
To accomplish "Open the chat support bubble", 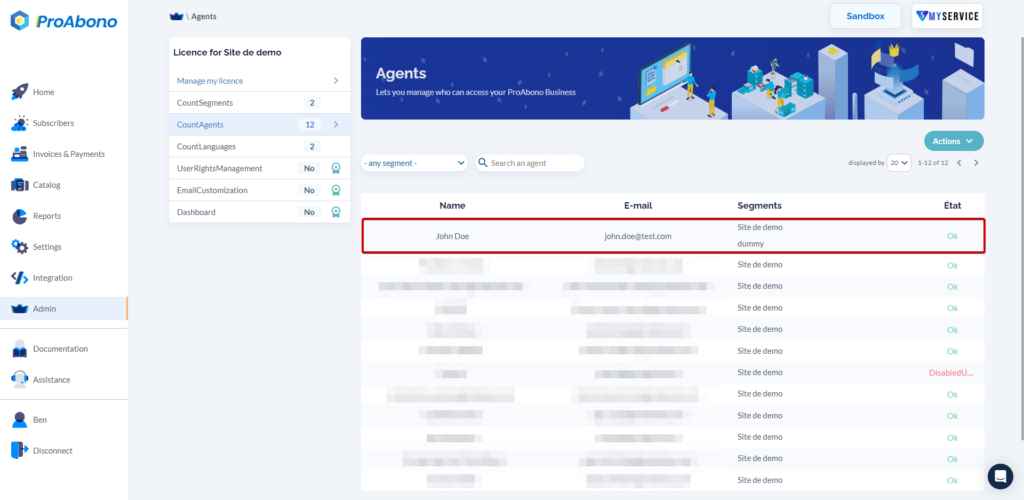I will 1000,477.
